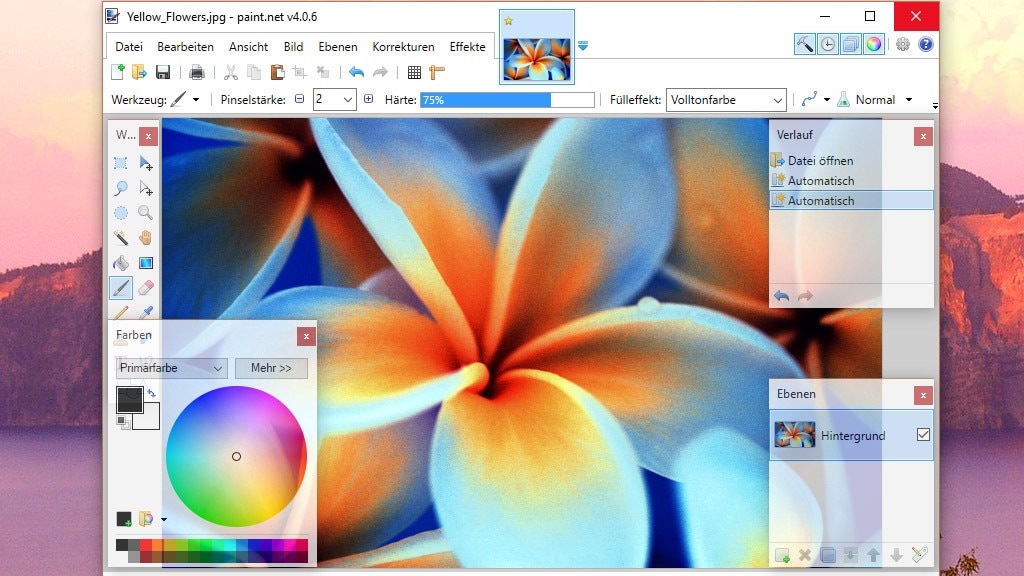Create a new image with the New icon
The image size is (1024, 576).
[118, 72]
